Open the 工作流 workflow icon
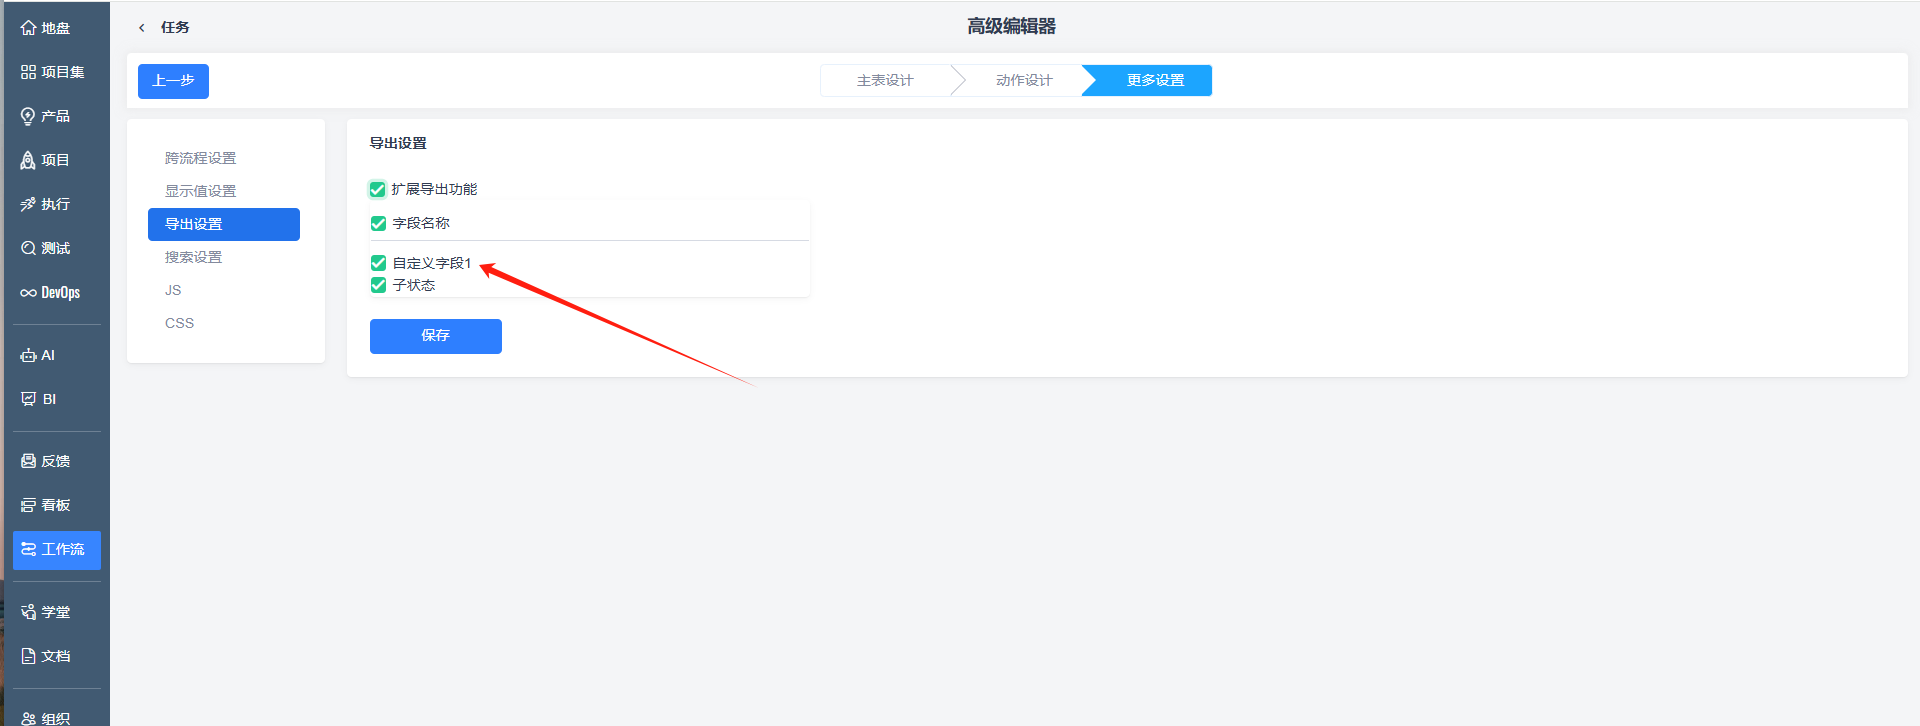The width and height of the screenshot is (1920, 726). [x=28, y=549]
